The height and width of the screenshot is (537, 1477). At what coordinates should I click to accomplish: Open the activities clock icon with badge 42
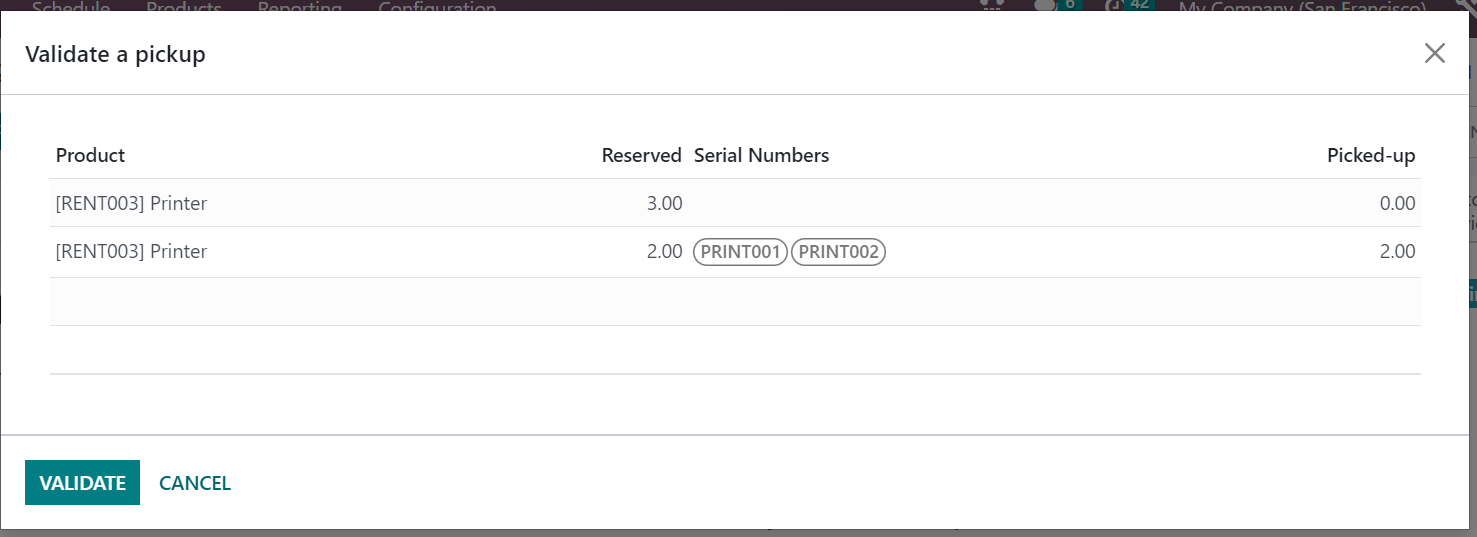1130,6
